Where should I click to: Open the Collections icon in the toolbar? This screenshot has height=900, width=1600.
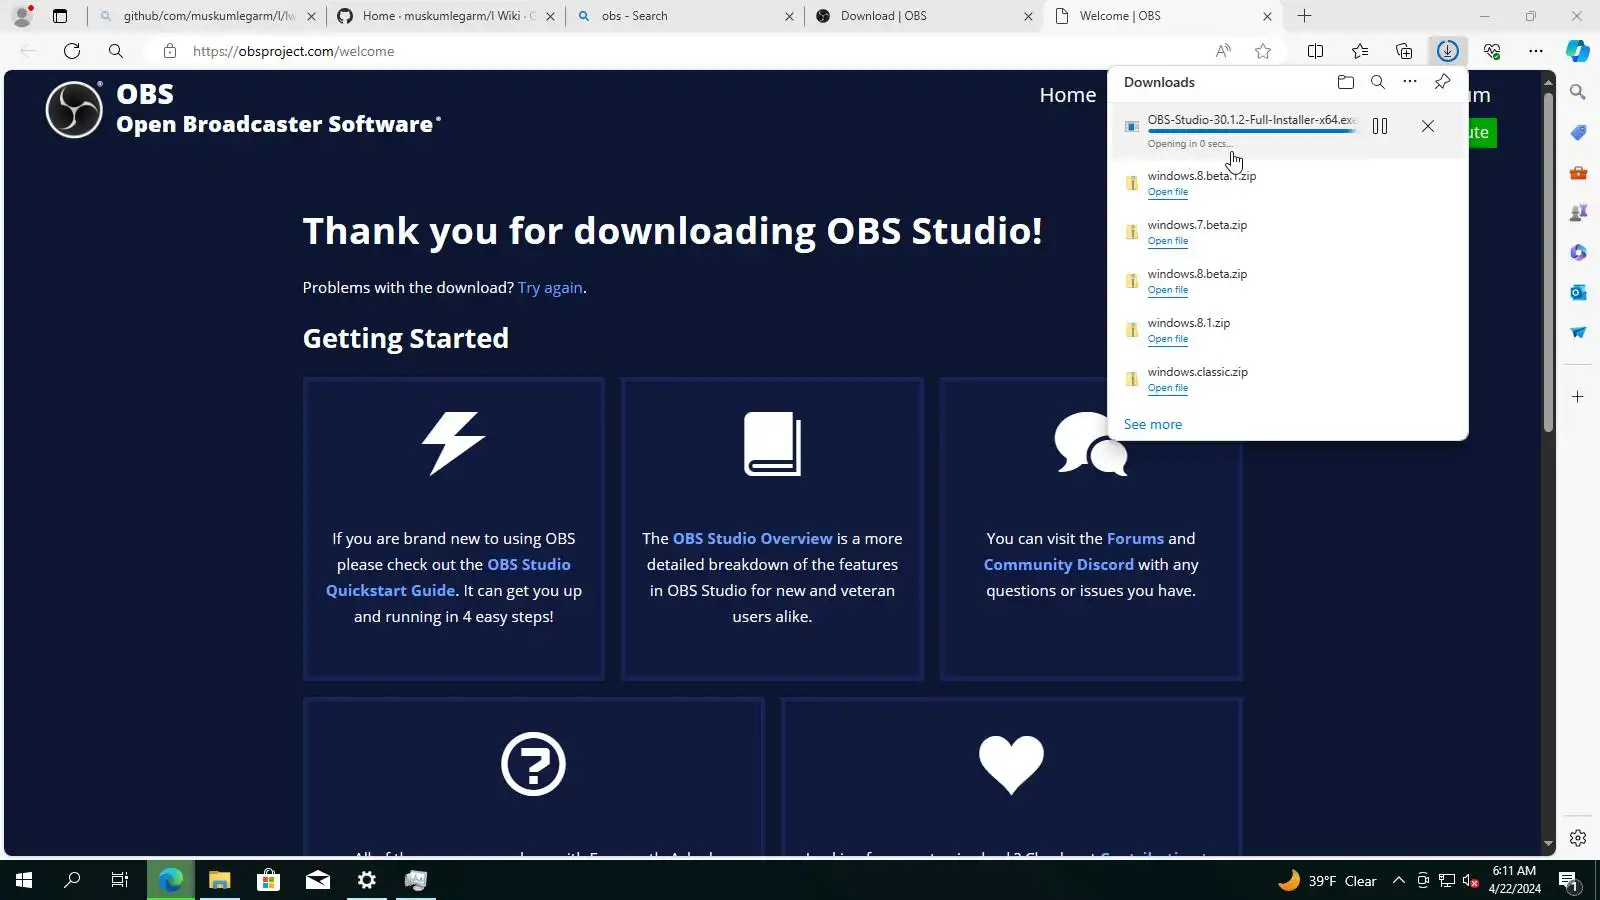(1404, 51)
